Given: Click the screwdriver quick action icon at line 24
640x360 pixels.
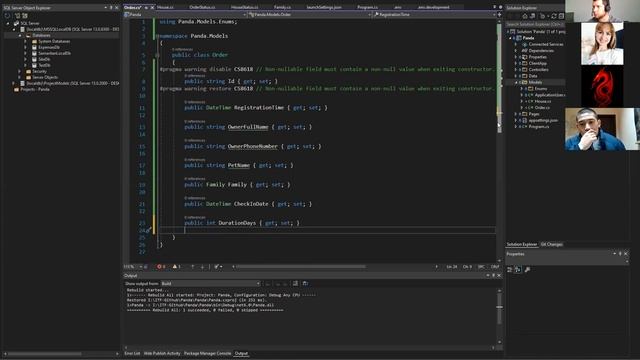Looking at the screenshot, I should (x=149, y=231).
